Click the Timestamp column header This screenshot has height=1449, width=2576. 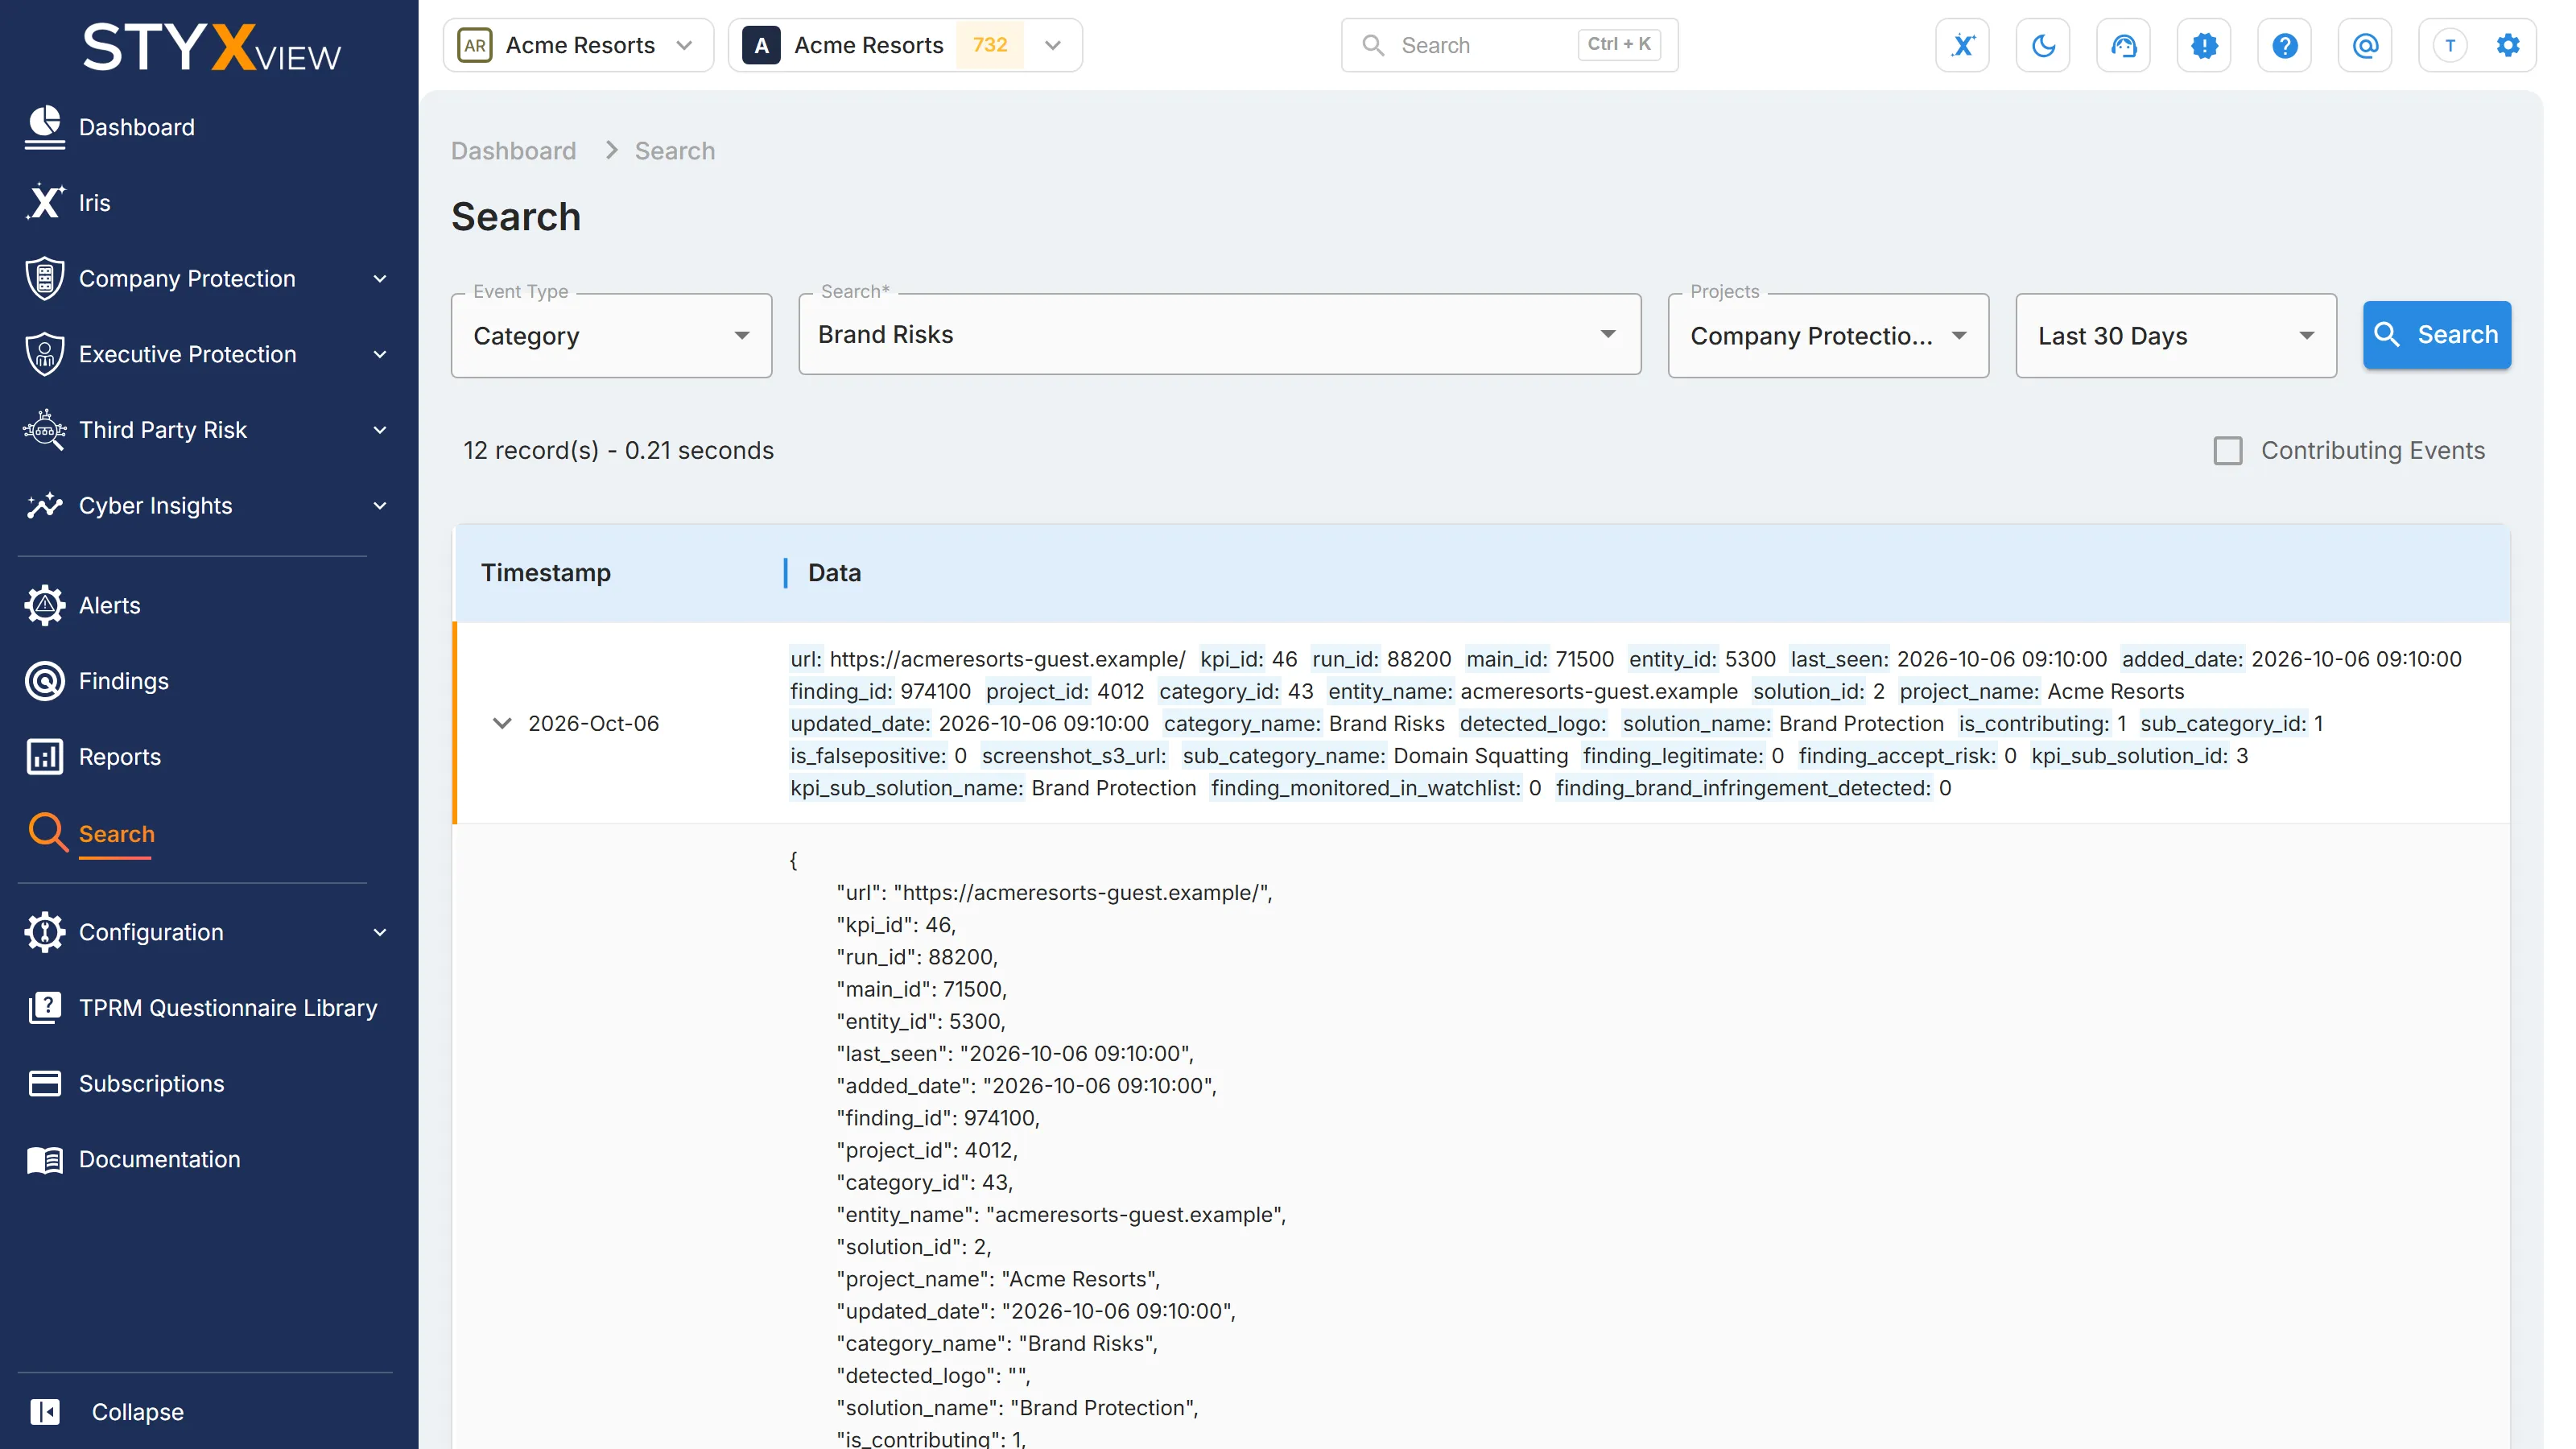pos(546,573)
